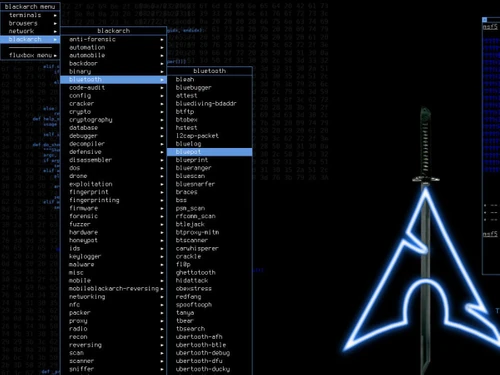
Task: Open the cryptography category
Action: (113, 120)
